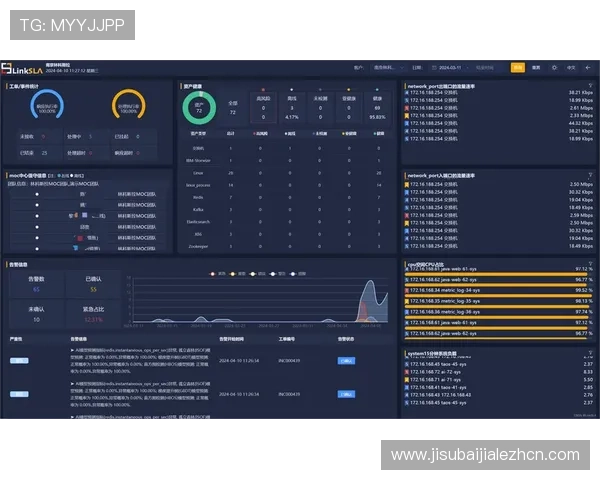Click filter icon on network_port outbound traffic panel
600x480 pixels.
point(591,86)
